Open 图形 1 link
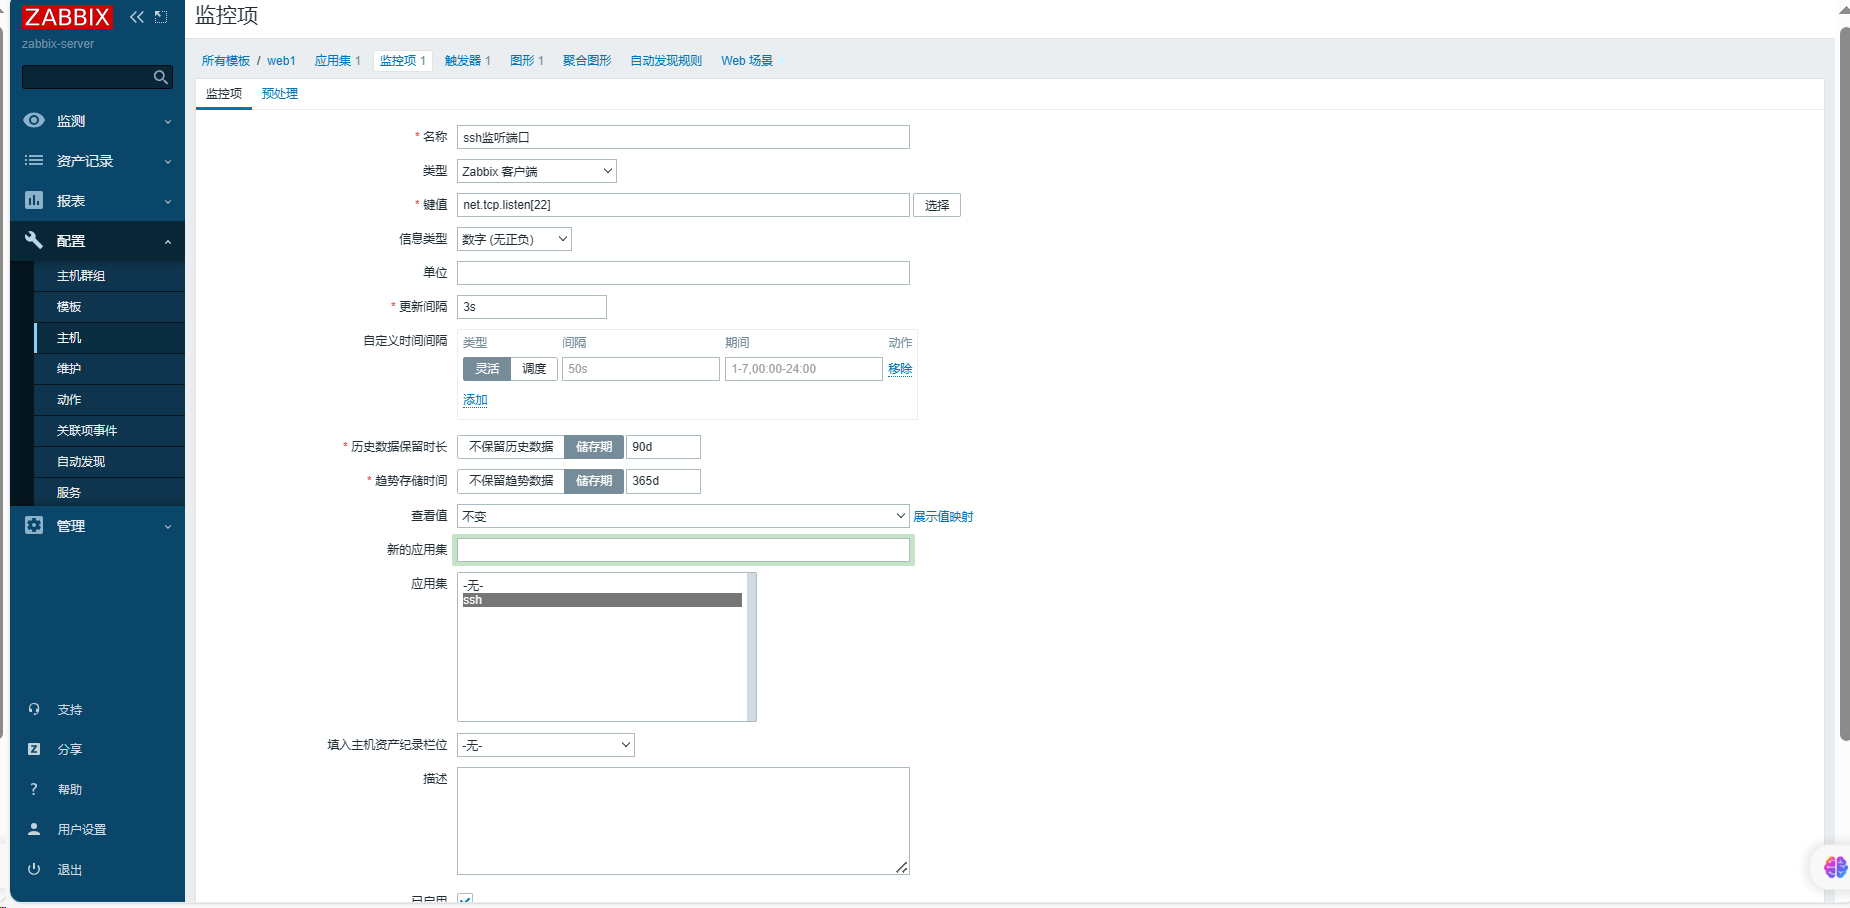Image resolution: width=1850 pixels, height=908 pixels. coord(527,61)
